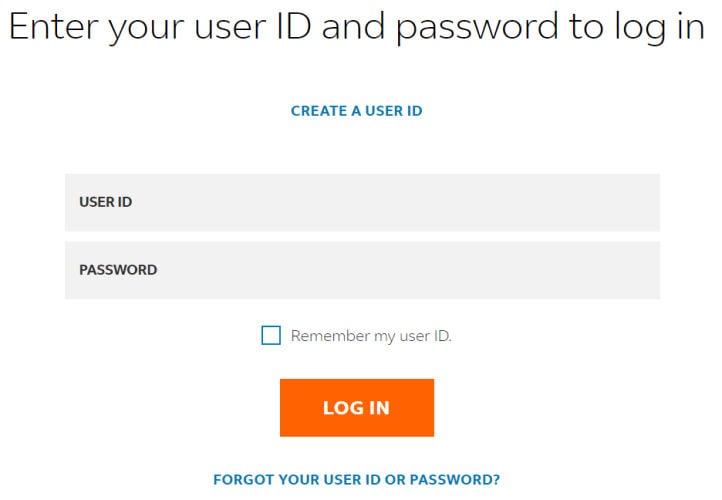Select the PASSWORD input field
This screenshot has height=500, width=722.
pos(362,270)
